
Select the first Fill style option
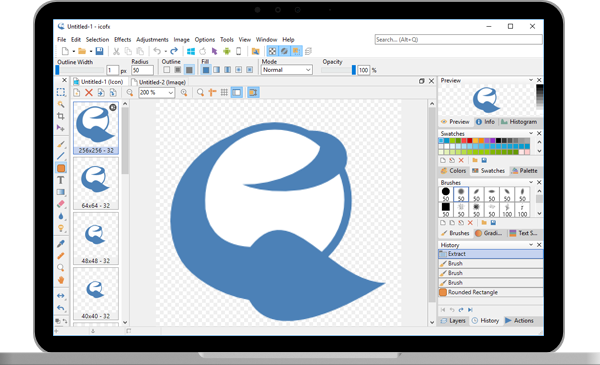click(206, 70)
